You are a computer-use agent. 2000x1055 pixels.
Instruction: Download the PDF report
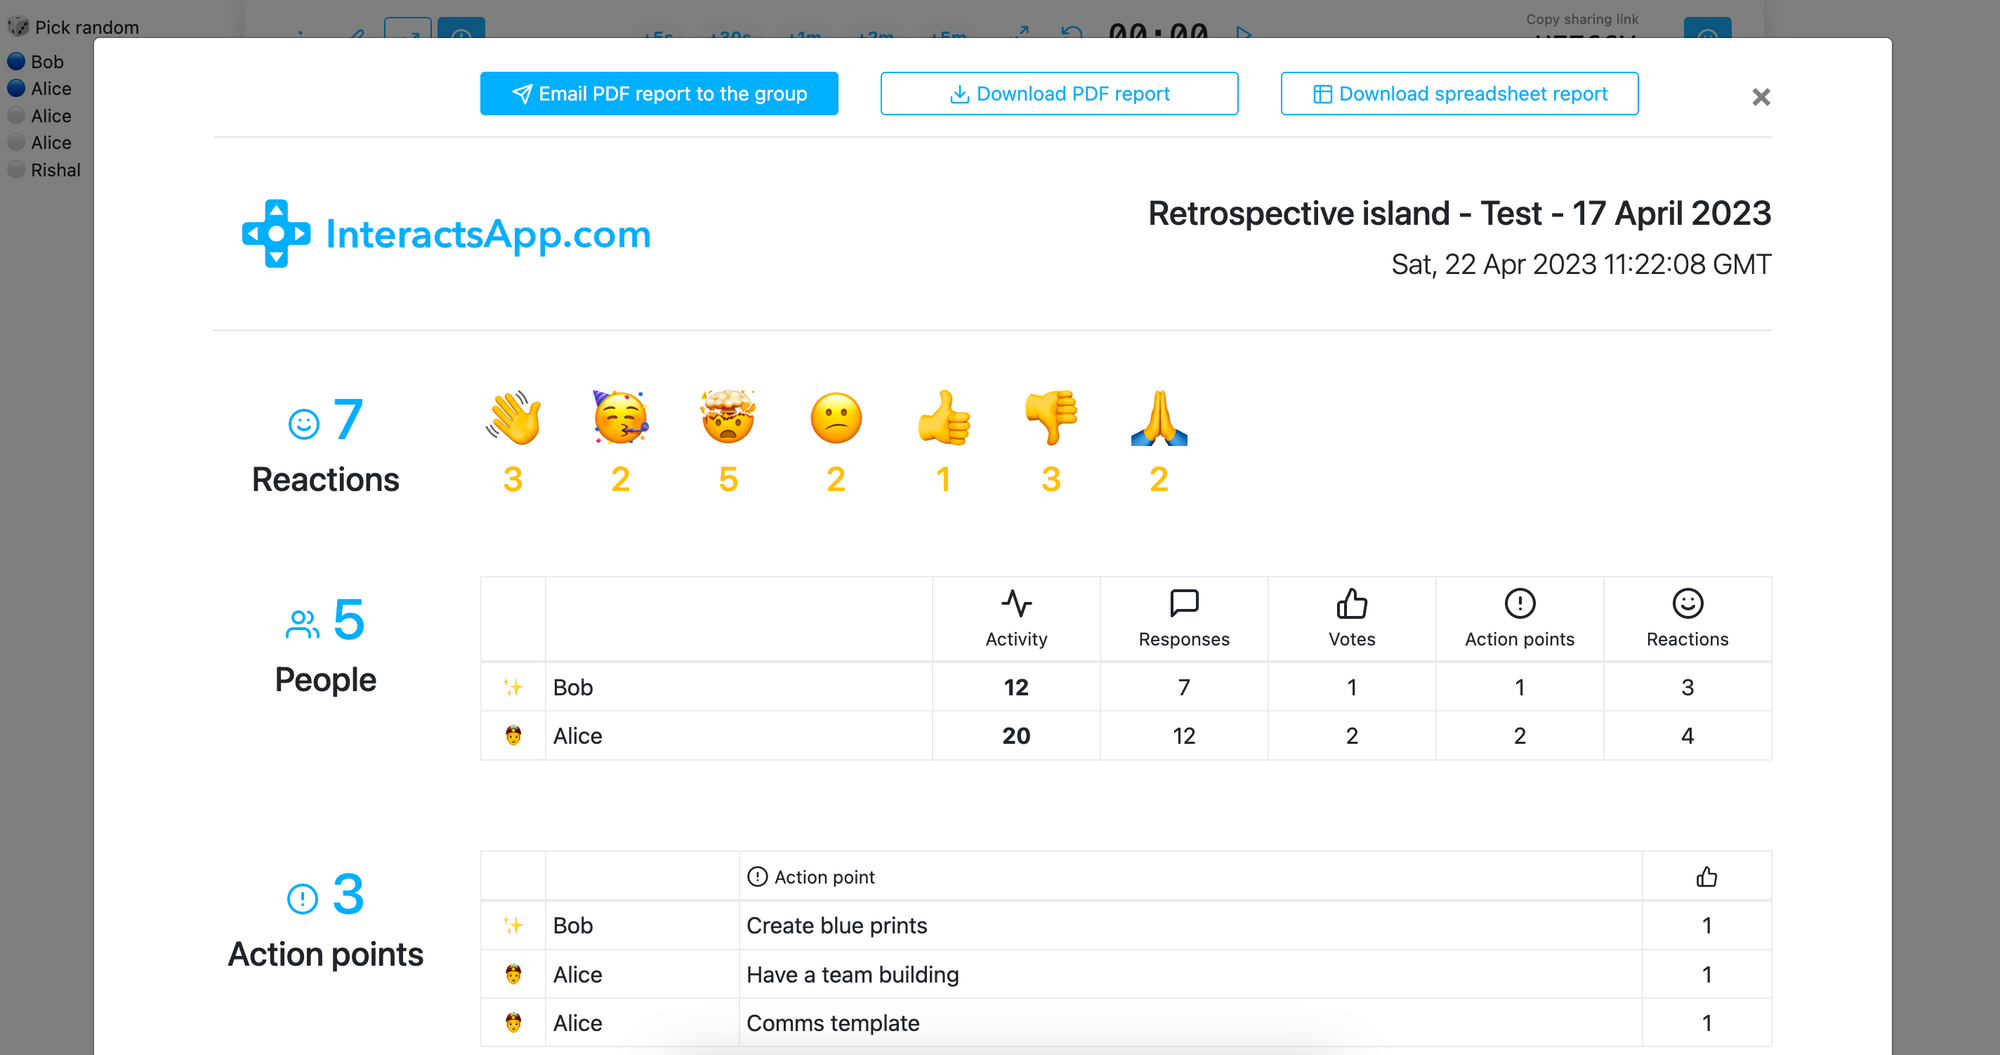(x=1059, y=94)
